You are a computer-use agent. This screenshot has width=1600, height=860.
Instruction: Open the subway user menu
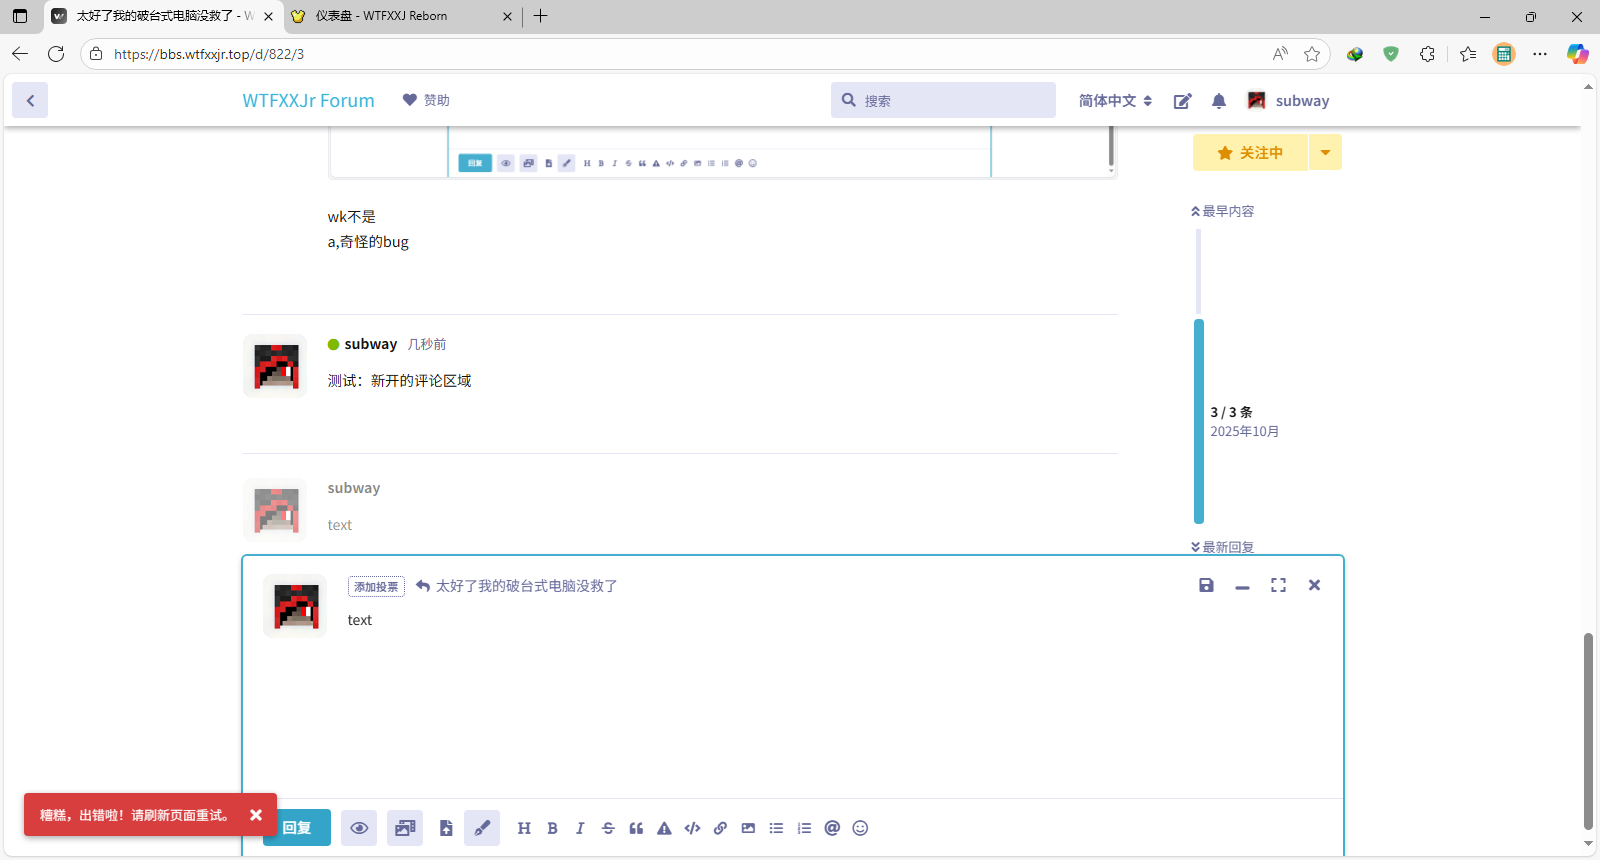click(1288, 101)
